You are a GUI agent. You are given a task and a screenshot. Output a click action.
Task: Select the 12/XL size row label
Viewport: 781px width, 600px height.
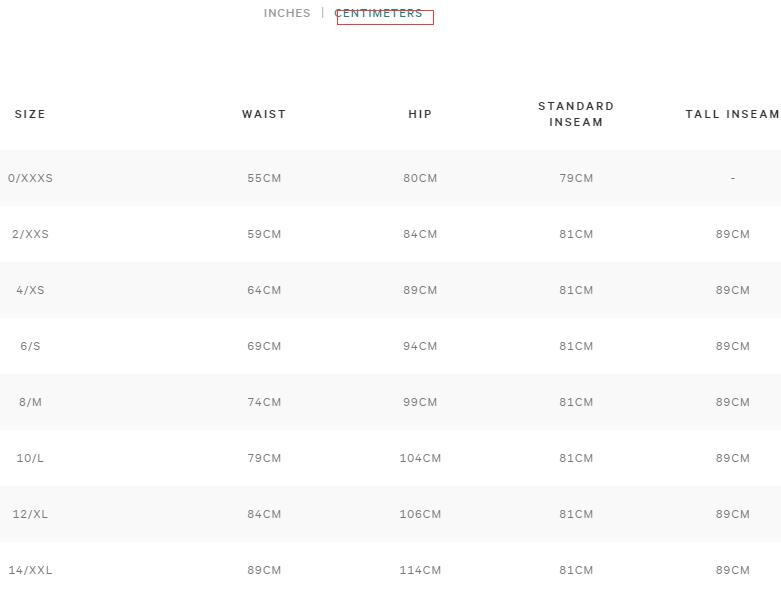[x=30, y=514]
